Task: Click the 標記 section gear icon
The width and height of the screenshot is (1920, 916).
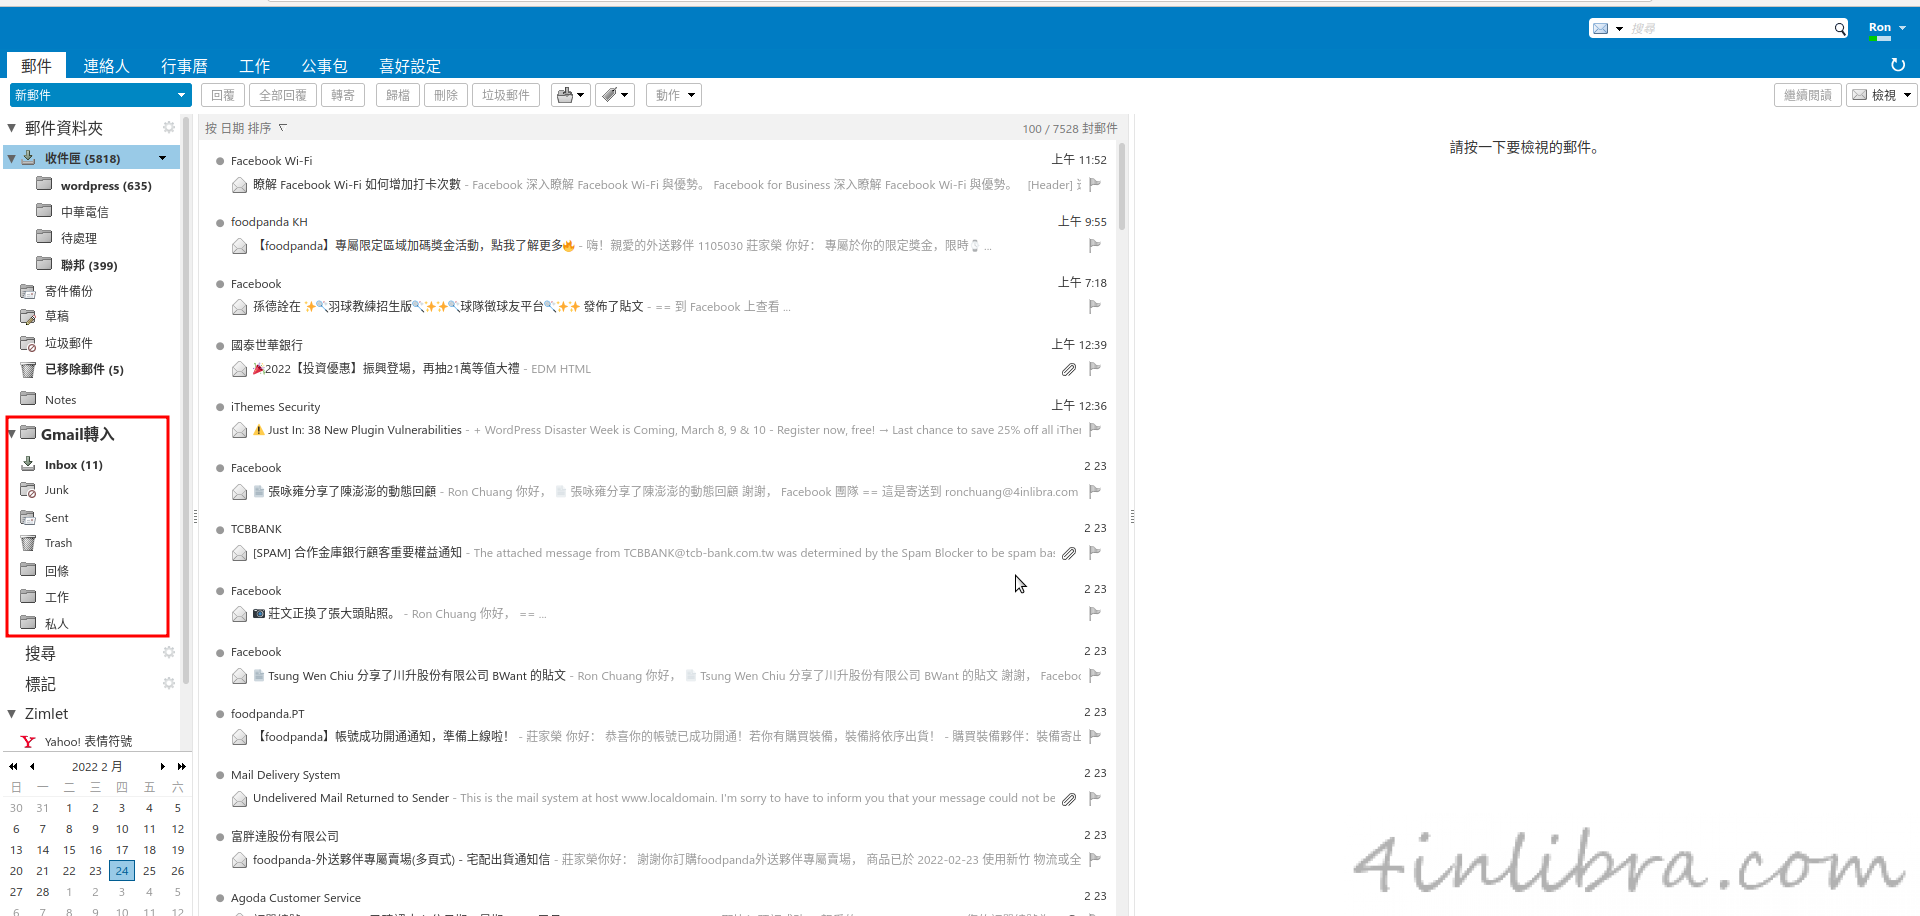Action: point(169,683)
